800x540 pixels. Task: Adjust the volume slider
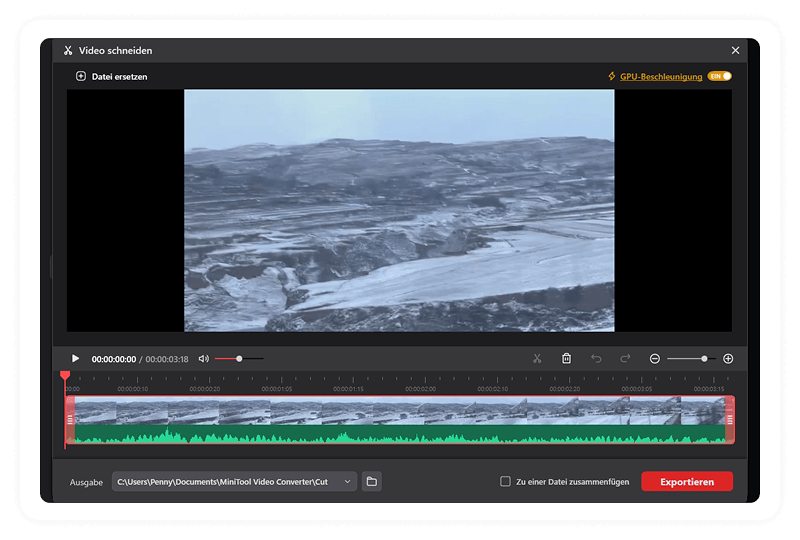239,359
